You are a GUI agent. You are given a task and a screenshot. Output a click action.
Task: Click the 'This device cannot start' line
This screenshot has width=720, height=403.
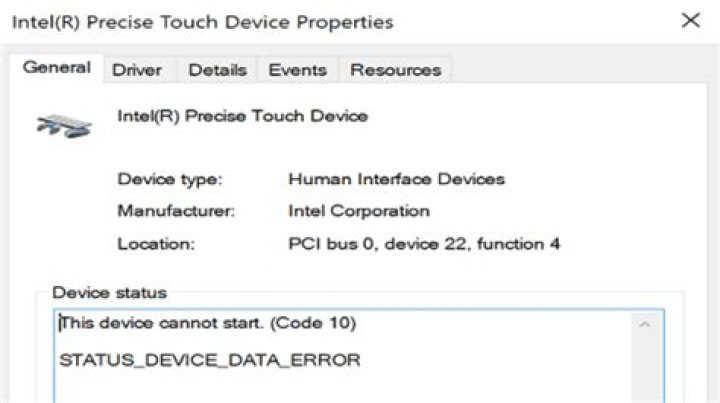coord(208,324)
